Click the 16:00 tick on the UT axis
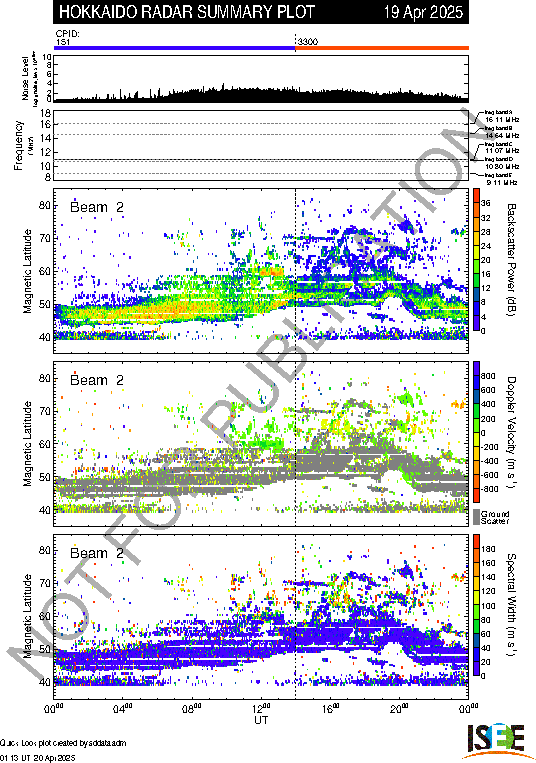The image size is (536, 763). click(x=330, y=708)
